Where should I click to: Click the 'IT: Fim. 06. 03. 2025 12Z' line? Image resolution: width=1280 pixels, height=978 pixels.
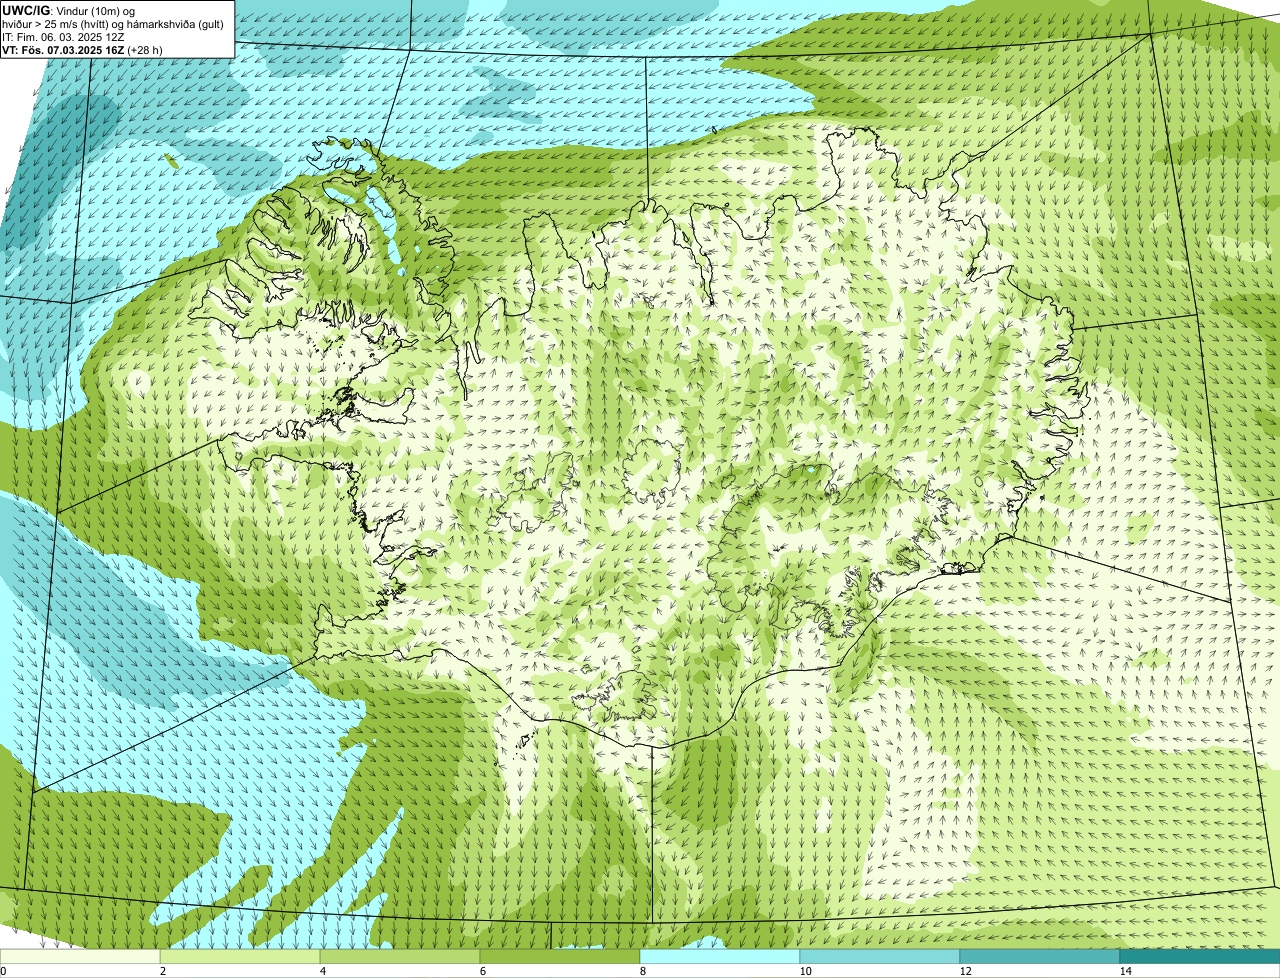[63, 36]
